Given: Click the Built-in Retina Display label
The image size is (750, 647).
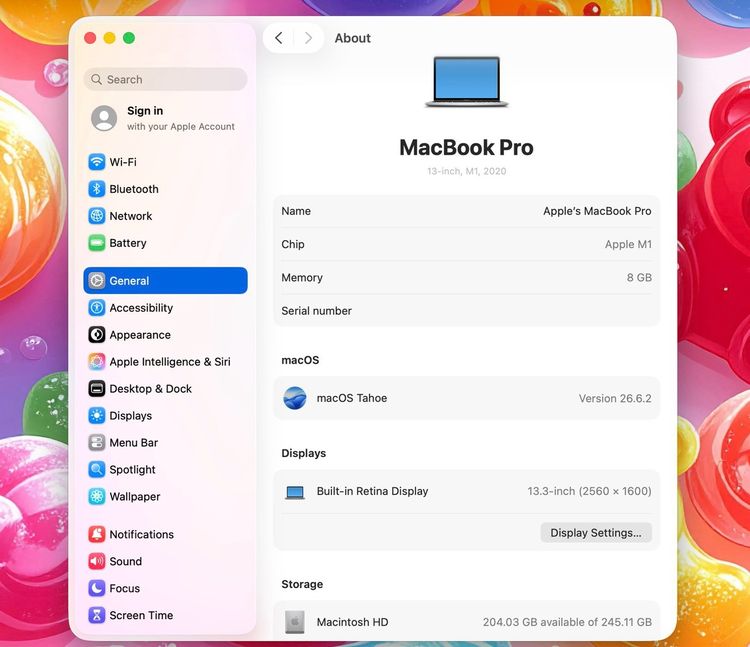Looking at the screenshot, I should coord(373,491).
